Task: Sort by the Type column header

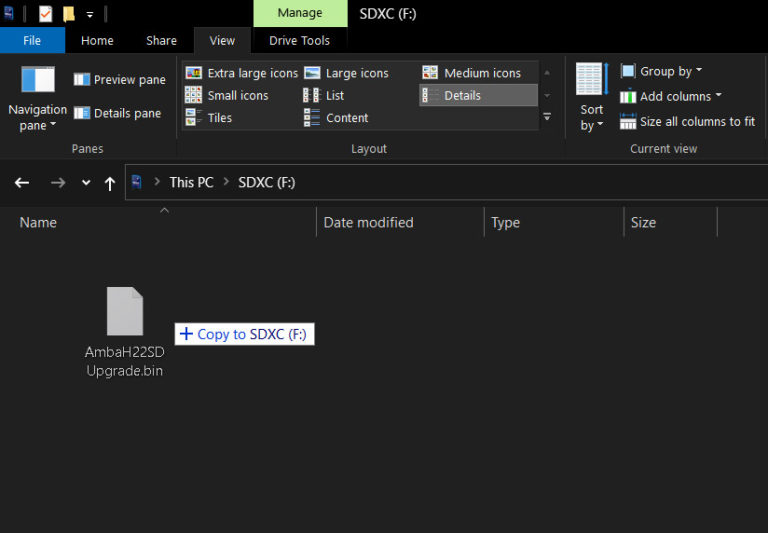Action: tap(554, 222)
